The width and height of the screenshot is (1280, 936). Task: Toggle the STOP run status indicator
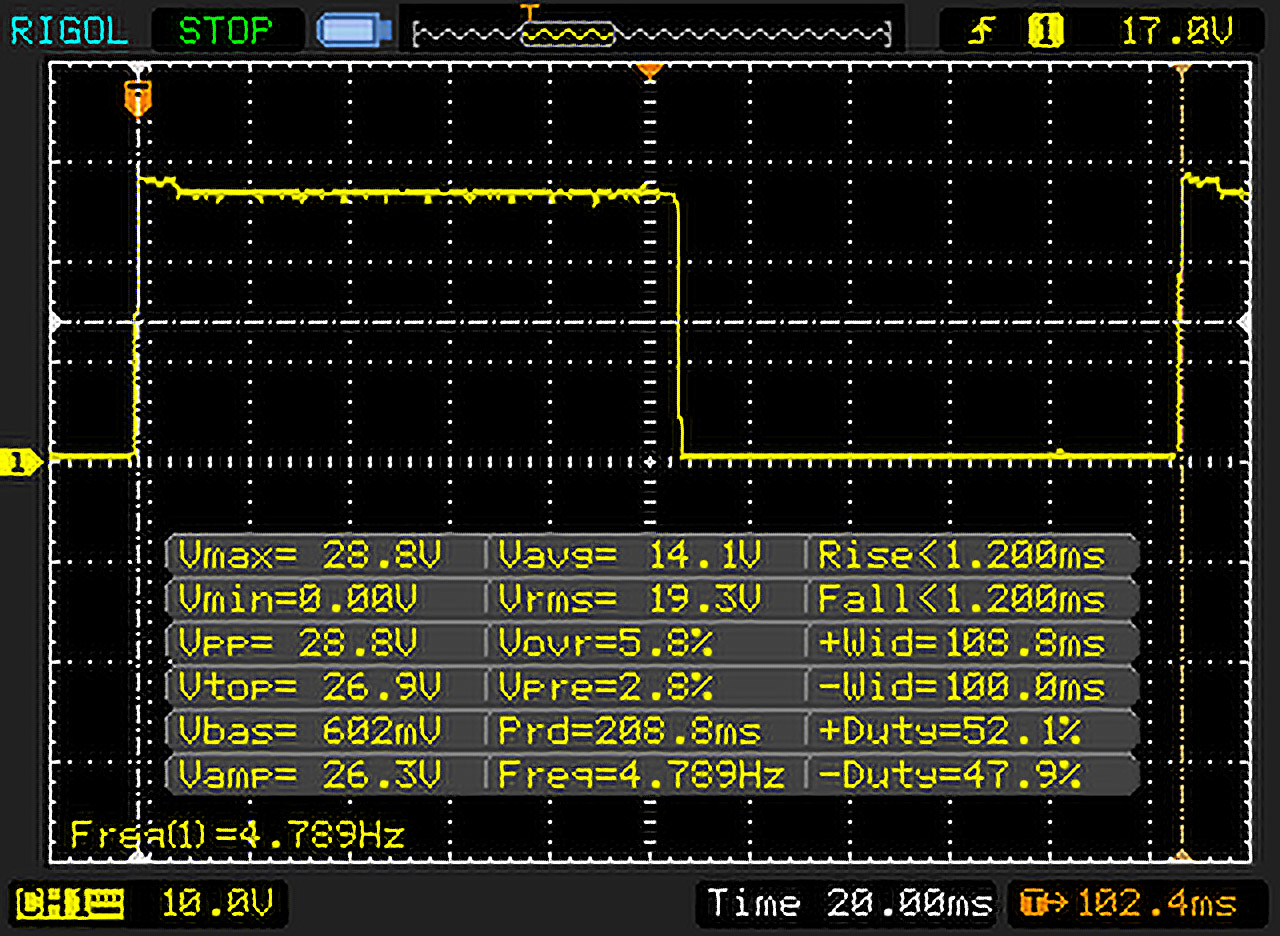(226, 31)
